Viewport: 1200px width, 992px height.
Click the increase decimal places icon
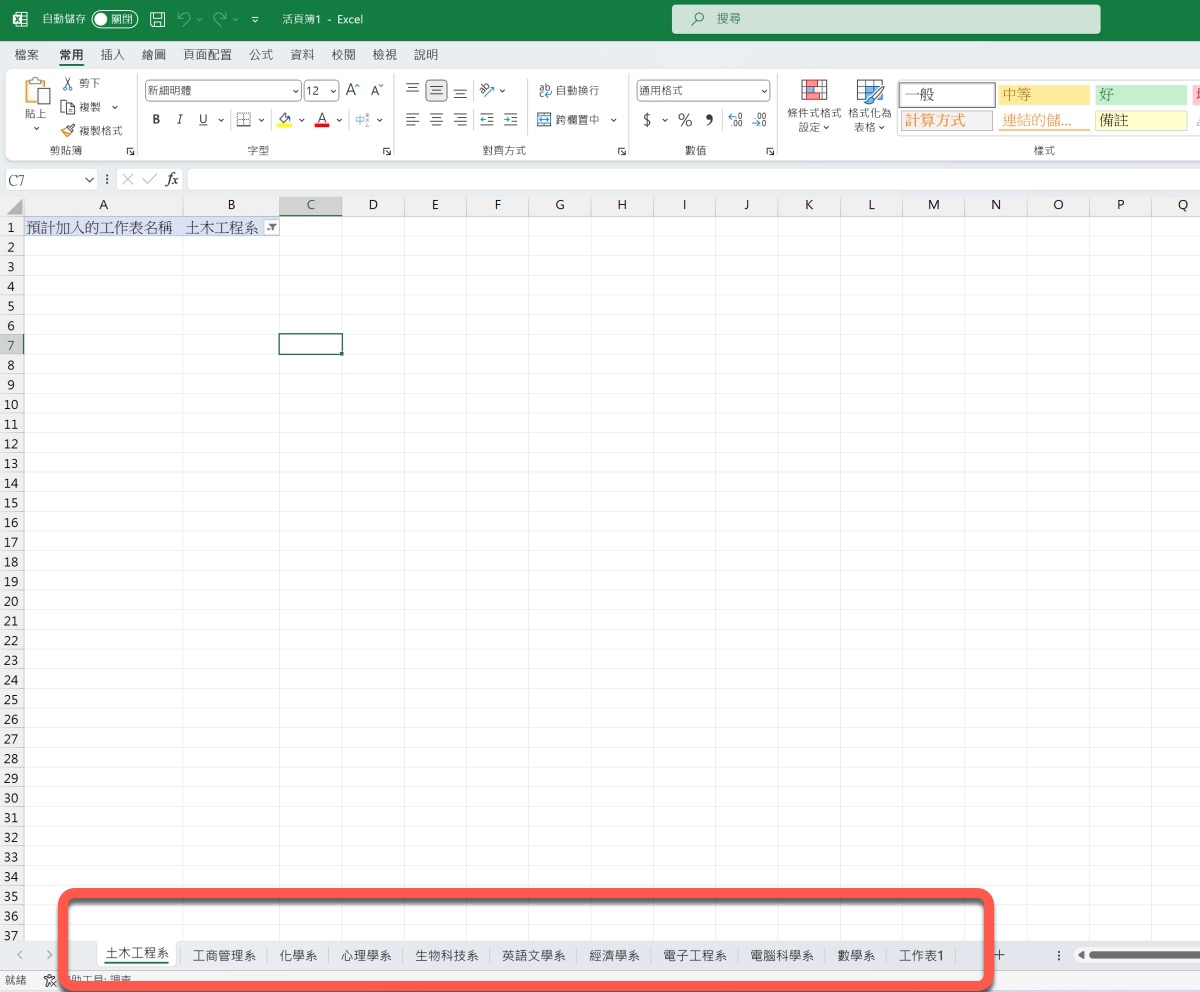coord(735,120)
